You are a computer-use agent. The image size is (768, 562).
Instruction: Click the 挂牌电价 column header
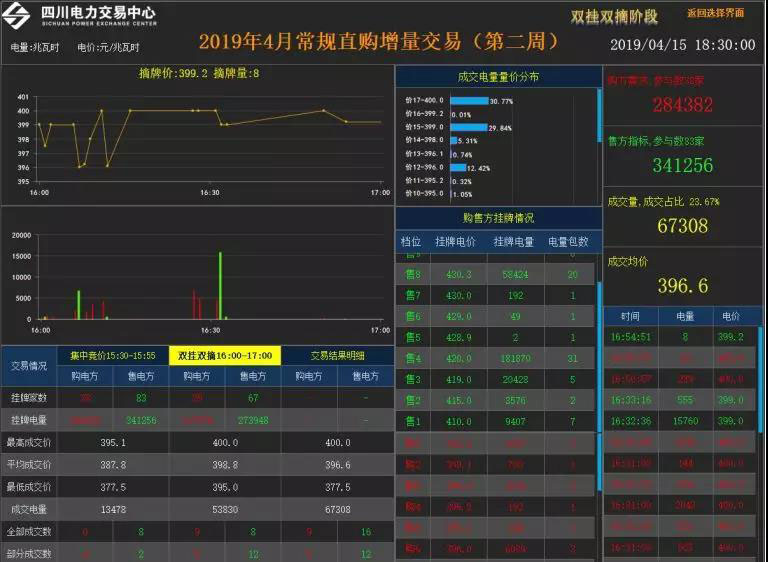click(x=456, y=241)
